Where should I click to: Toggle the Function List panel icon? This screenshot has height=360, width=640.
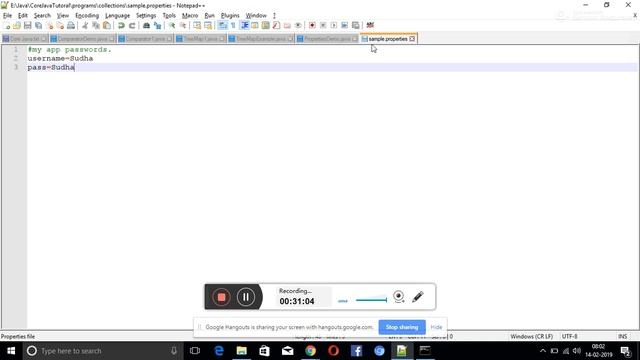tap(276, 25)
